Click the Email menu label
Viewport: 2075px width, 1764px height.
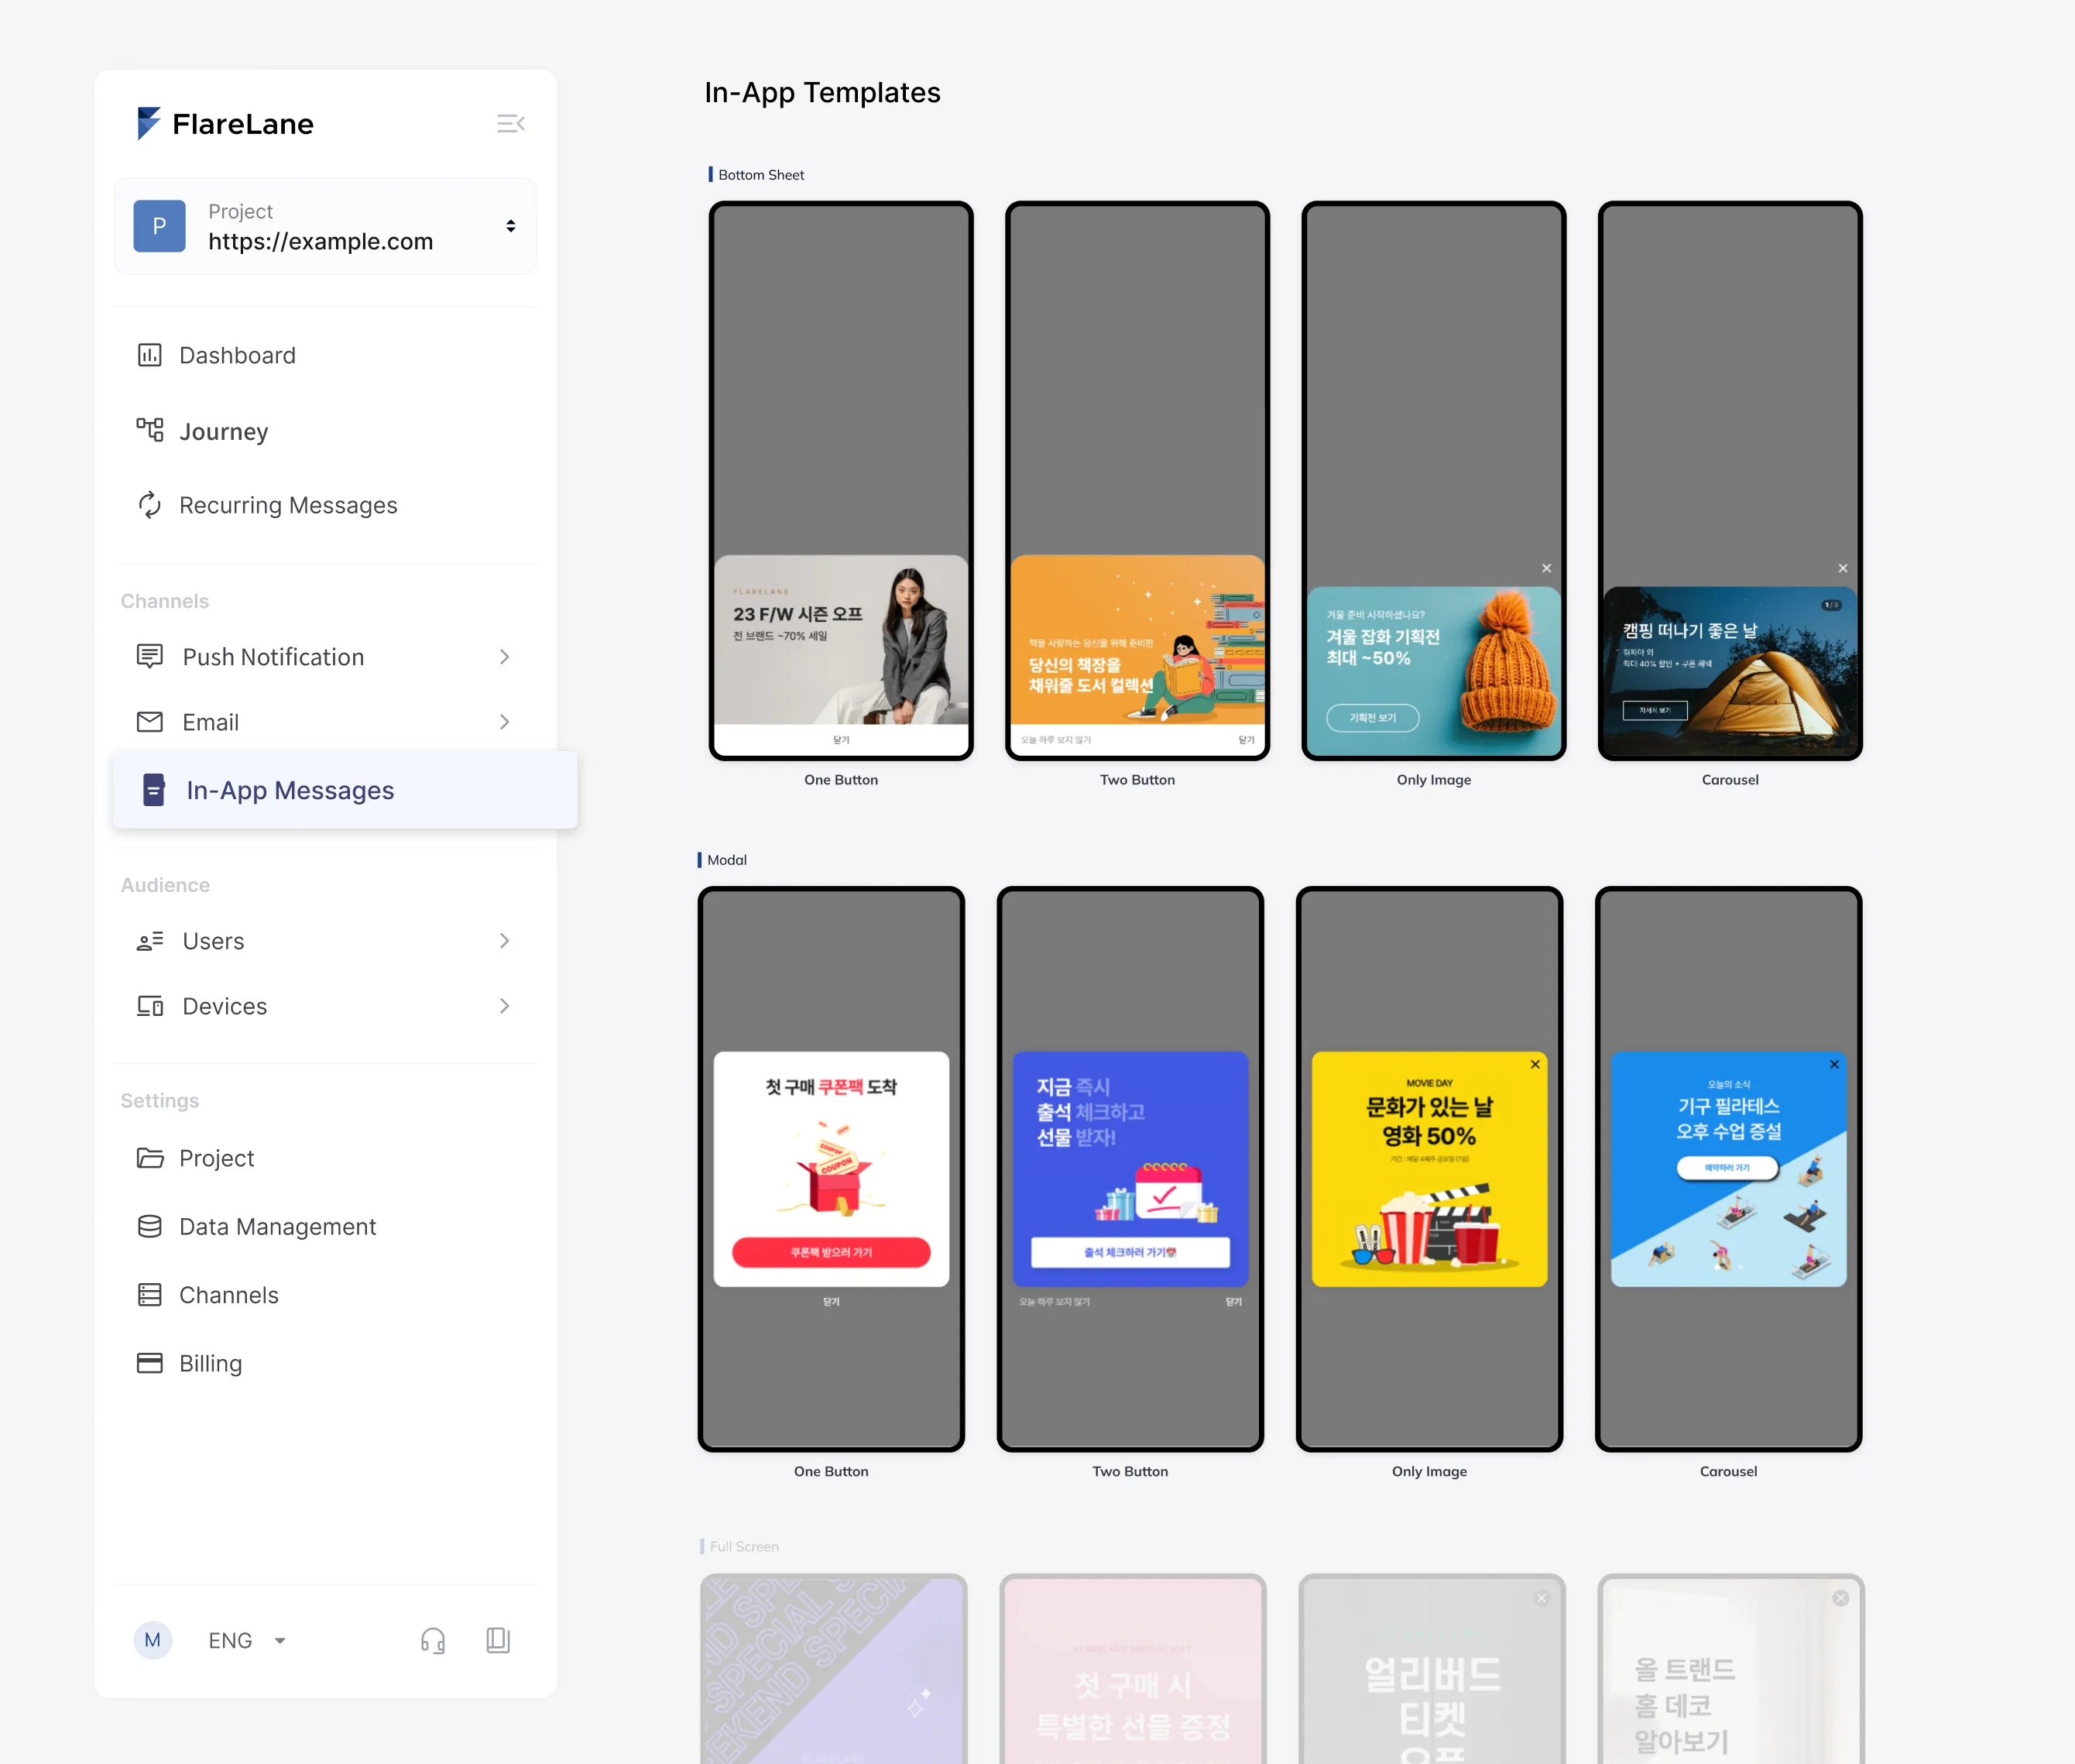point(211,722)
